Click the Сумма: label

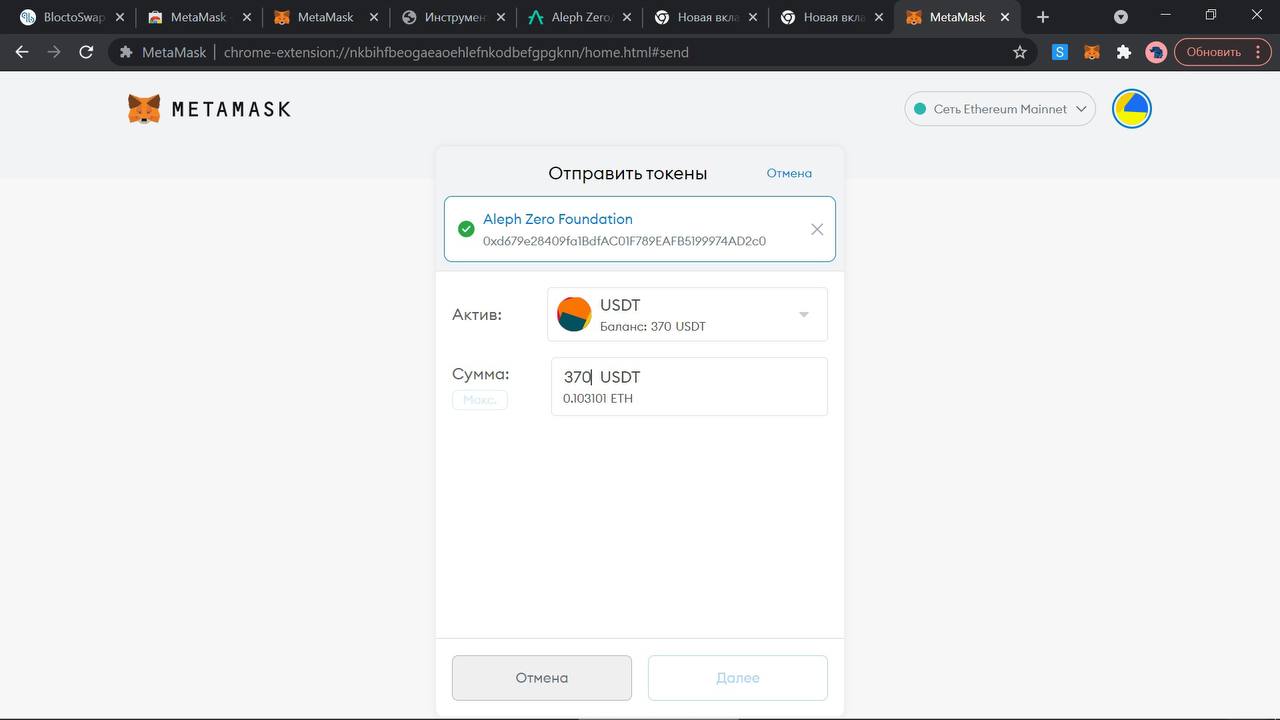tap(481, 374)
